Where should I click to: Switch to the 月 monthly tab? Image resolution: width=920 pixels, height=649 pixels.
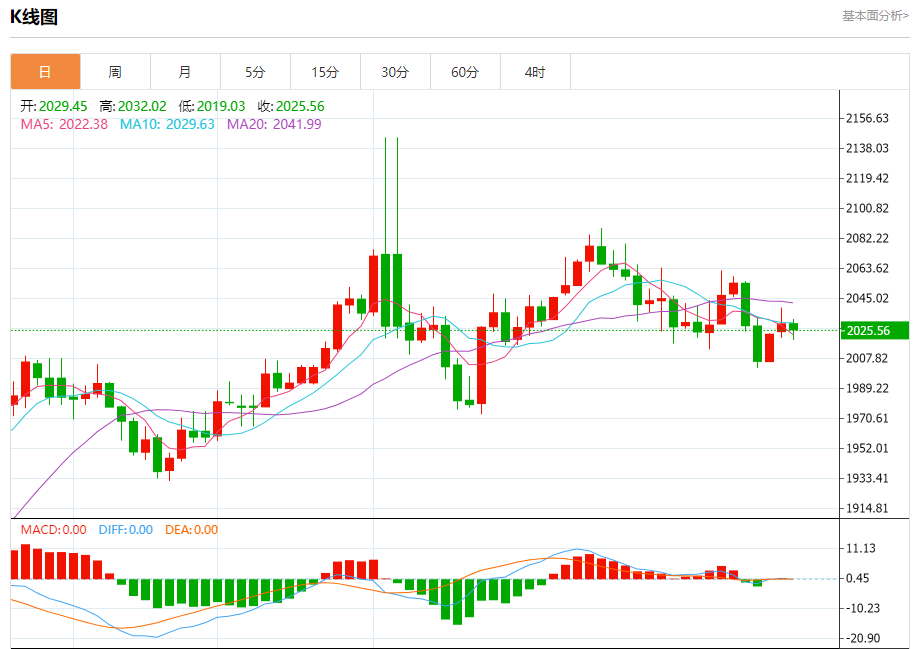pyautogui.click(x=185, y=72)
